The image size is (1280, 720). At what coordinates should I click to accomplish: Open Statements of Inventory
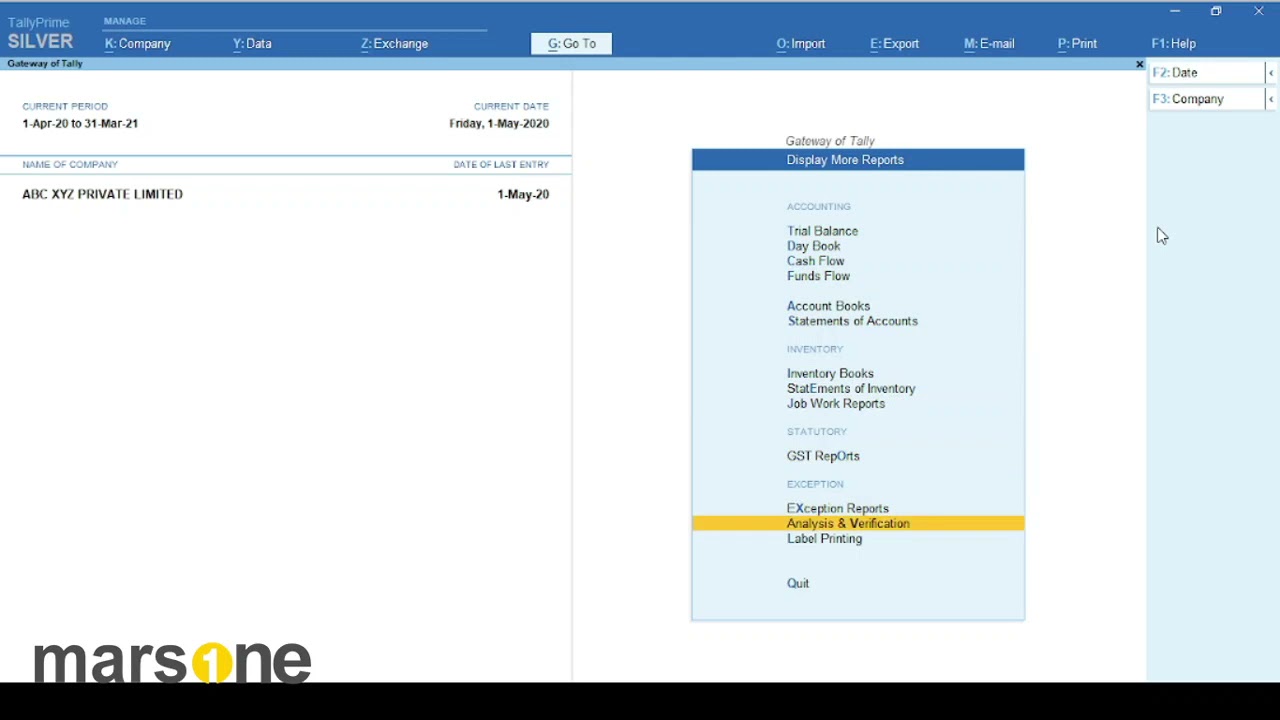point(851,389)
